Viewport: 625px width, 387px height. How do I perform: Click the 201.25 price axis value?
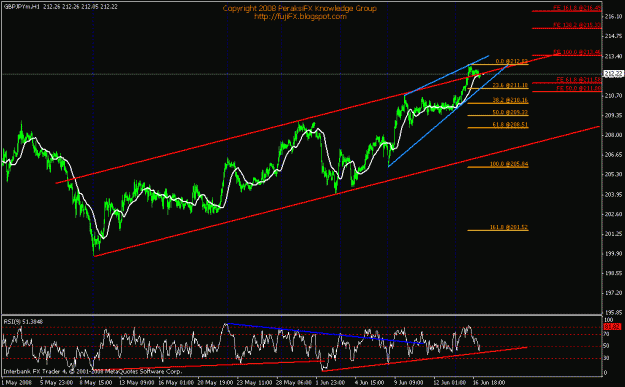(x=613, y=234)
